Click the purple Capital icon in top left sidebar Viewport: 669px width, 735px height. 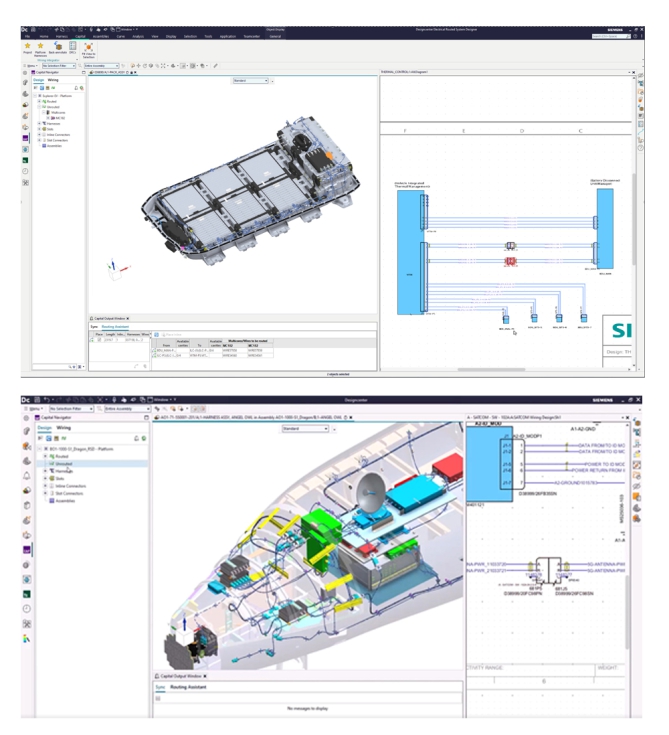point(25,138)
